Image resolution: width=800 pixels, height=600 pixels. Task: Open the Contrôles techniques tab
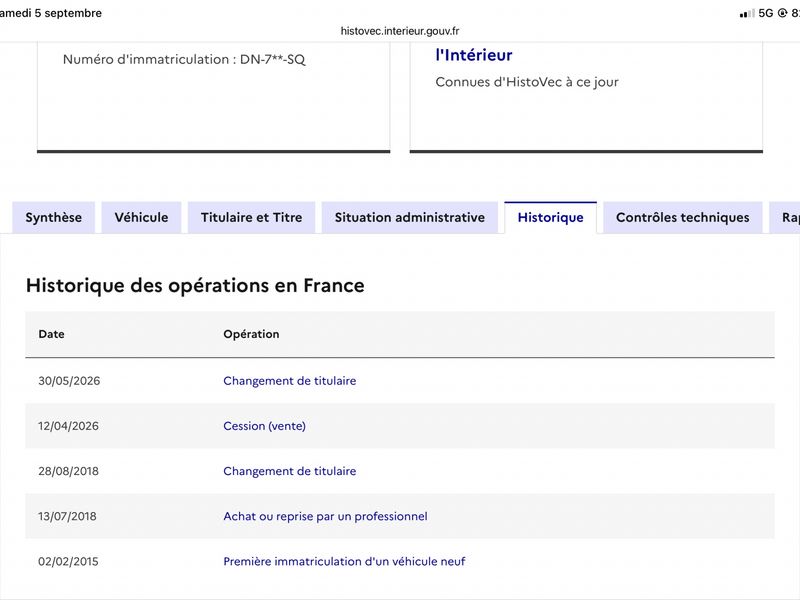[683, 217]
